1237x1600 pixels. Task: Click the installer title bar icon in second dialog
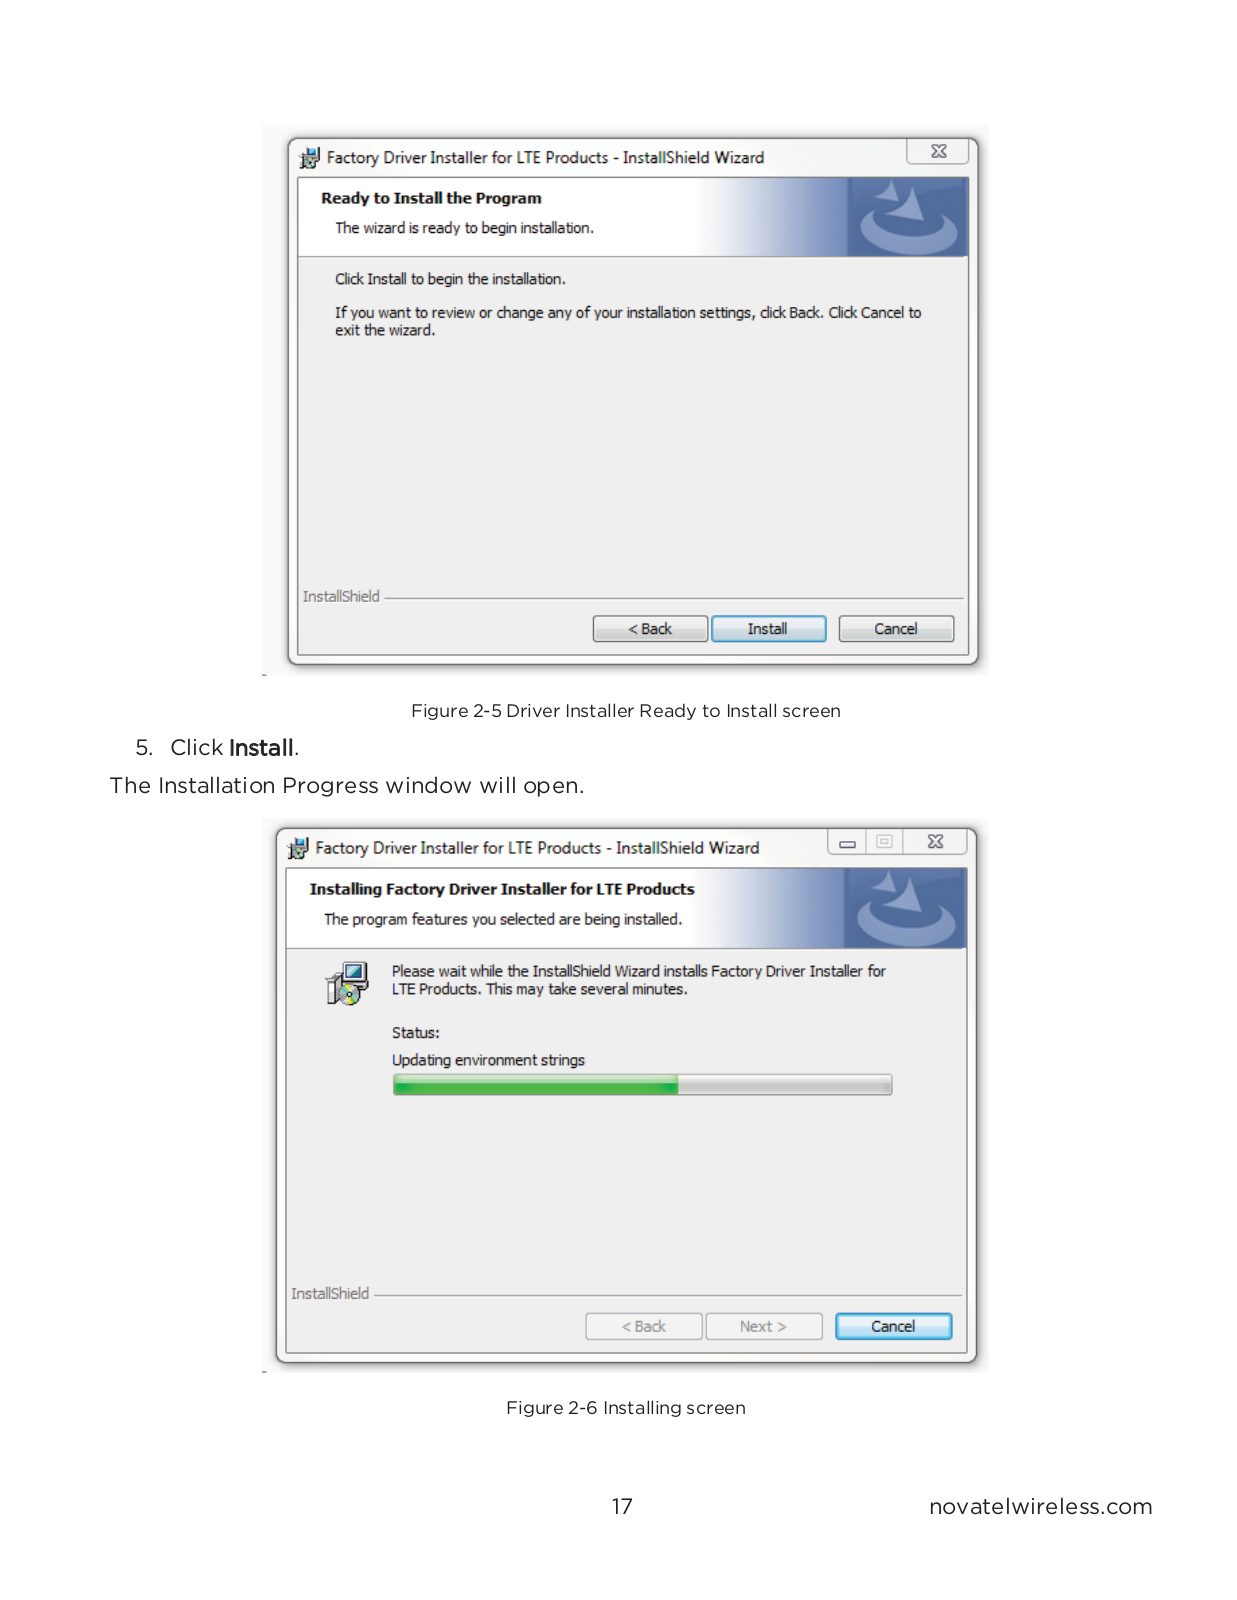298,848
